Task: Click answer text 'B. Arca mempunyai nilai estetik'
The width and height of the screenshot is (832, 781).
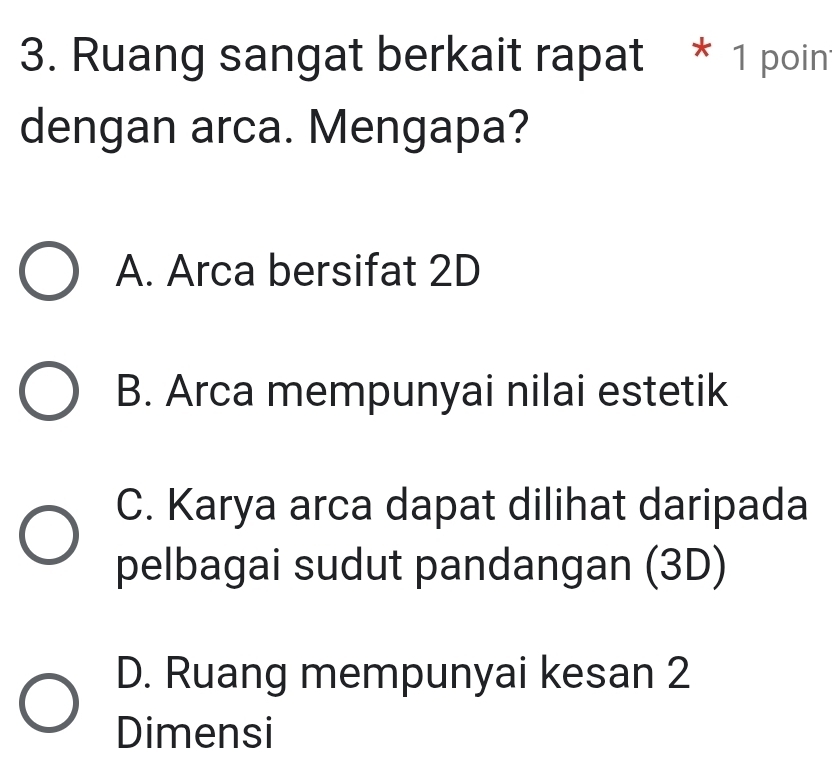Action: [420, 391]
